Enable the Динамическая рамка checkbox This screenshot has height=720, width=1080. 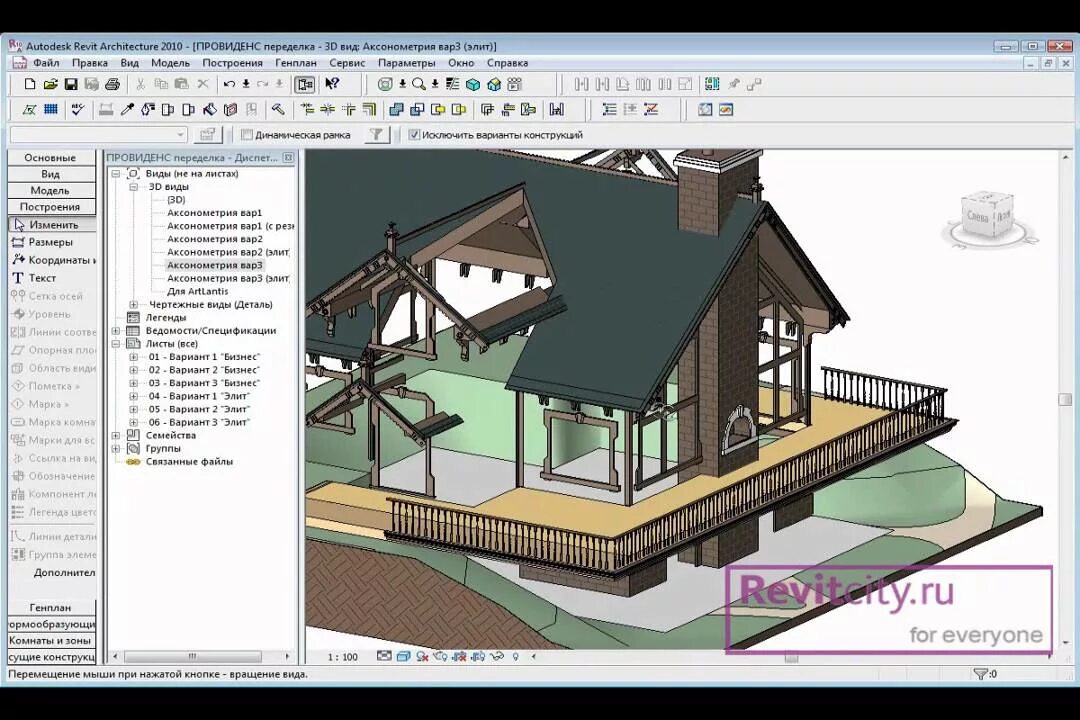click(247, 135)
